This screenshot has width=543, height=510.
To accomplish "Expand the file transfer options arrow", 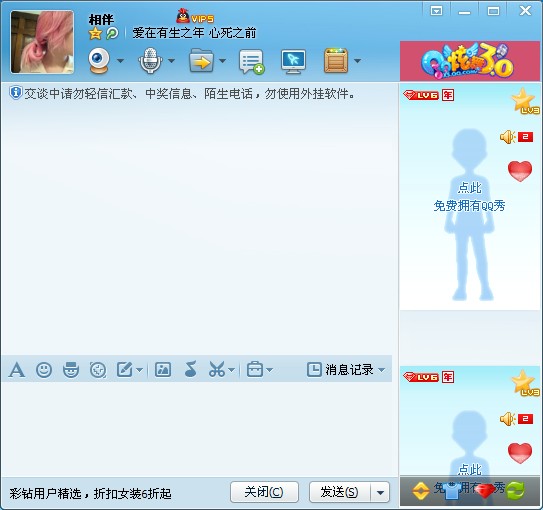I will point(222,61).
